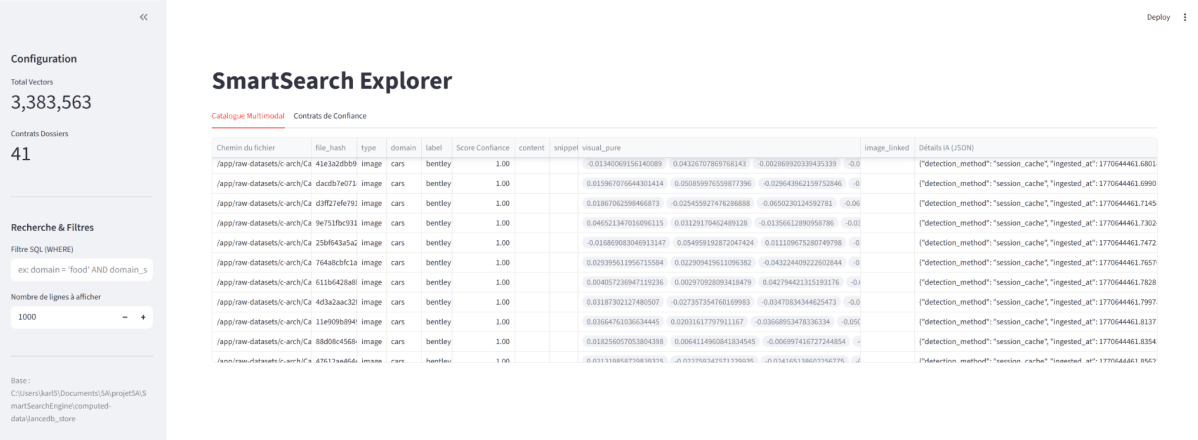The image size is (1198, 440).
Task: Click the Score Confiance column header
Action: pos(482,147)
